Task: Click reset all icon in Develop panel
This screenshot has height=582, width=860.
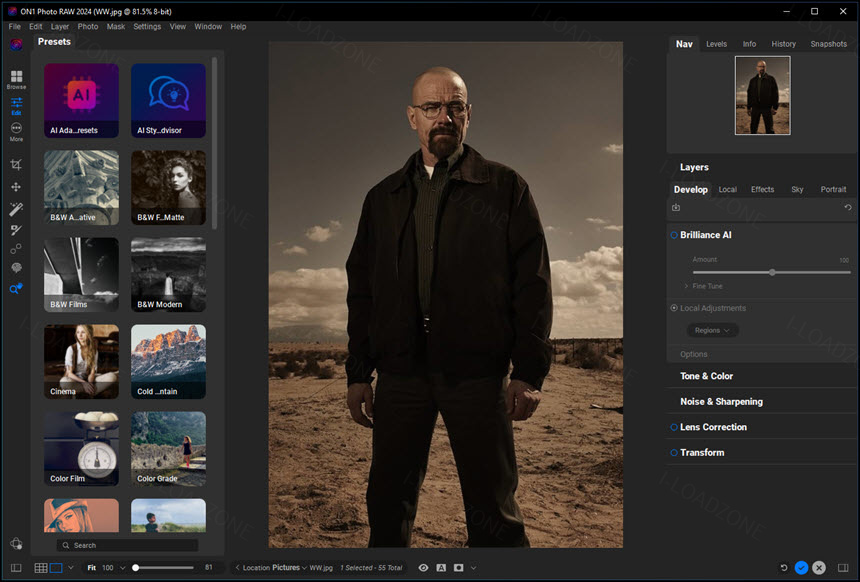Action: [848, 207]
